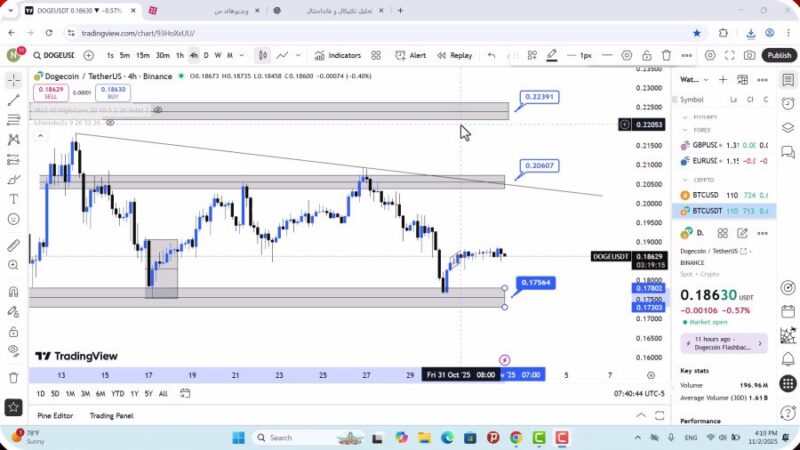
Task: Switch to the Trading Panel tab
Action: [111, 415]
